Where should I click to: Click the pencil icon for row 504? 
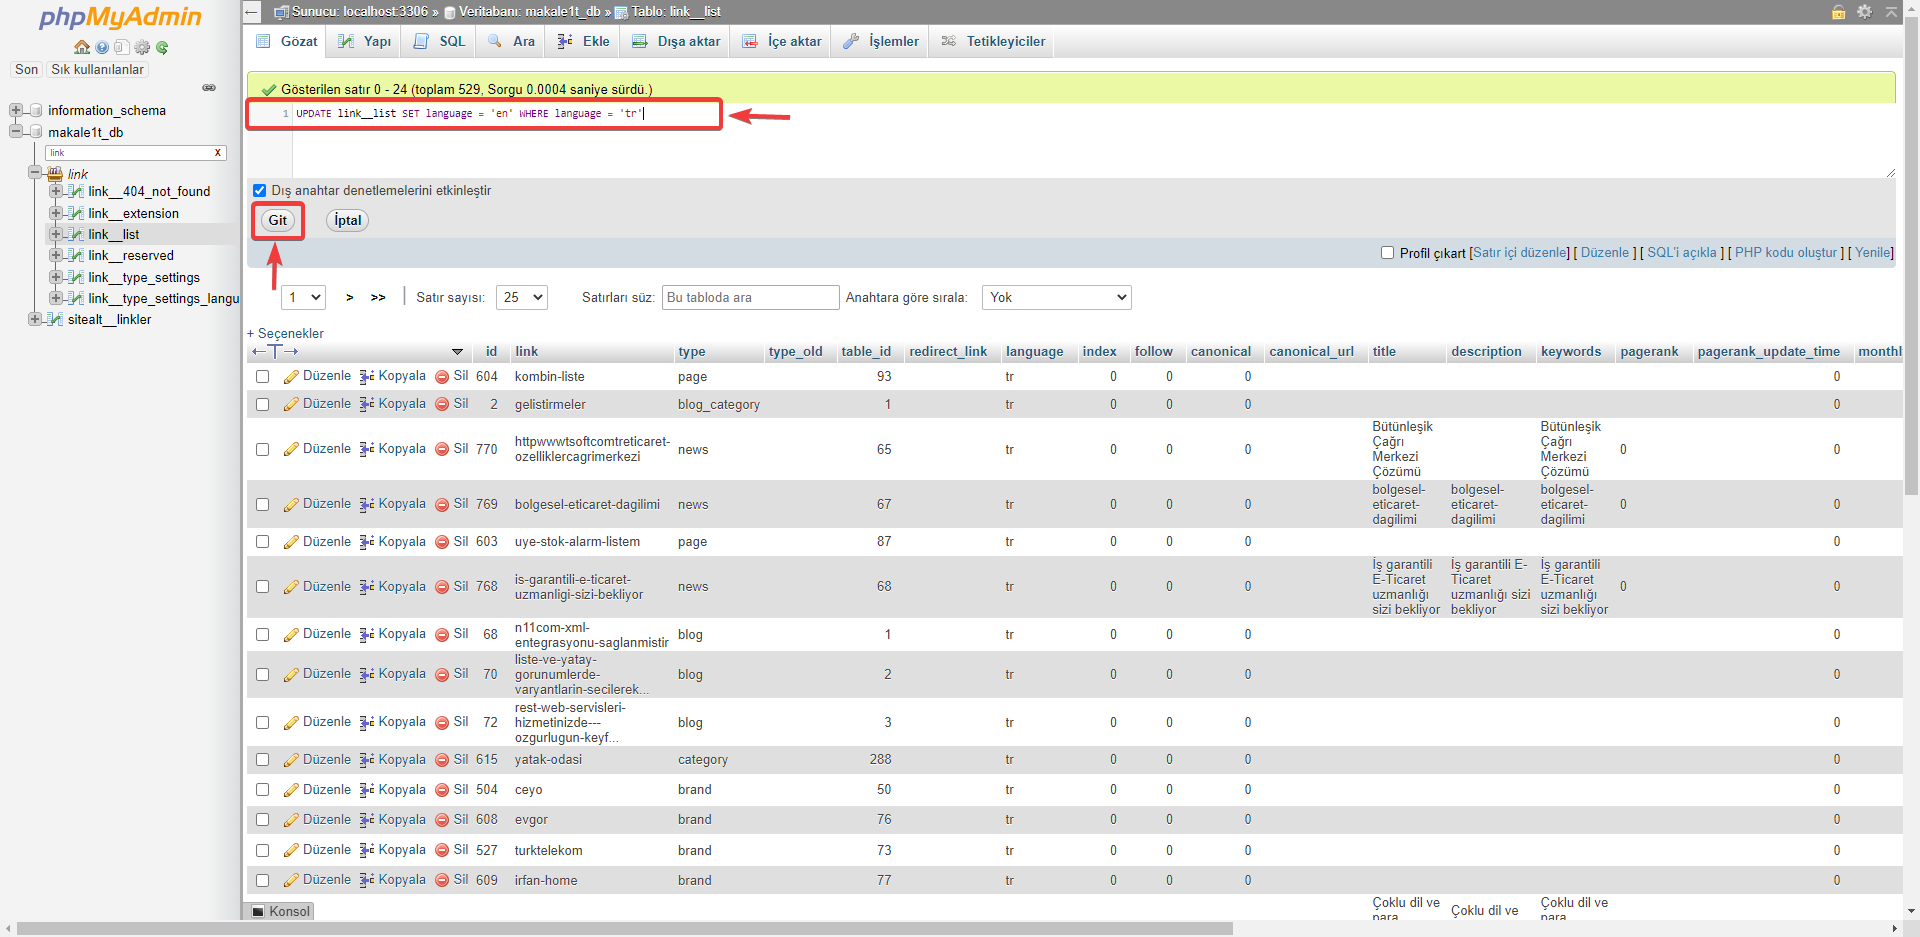291,790
